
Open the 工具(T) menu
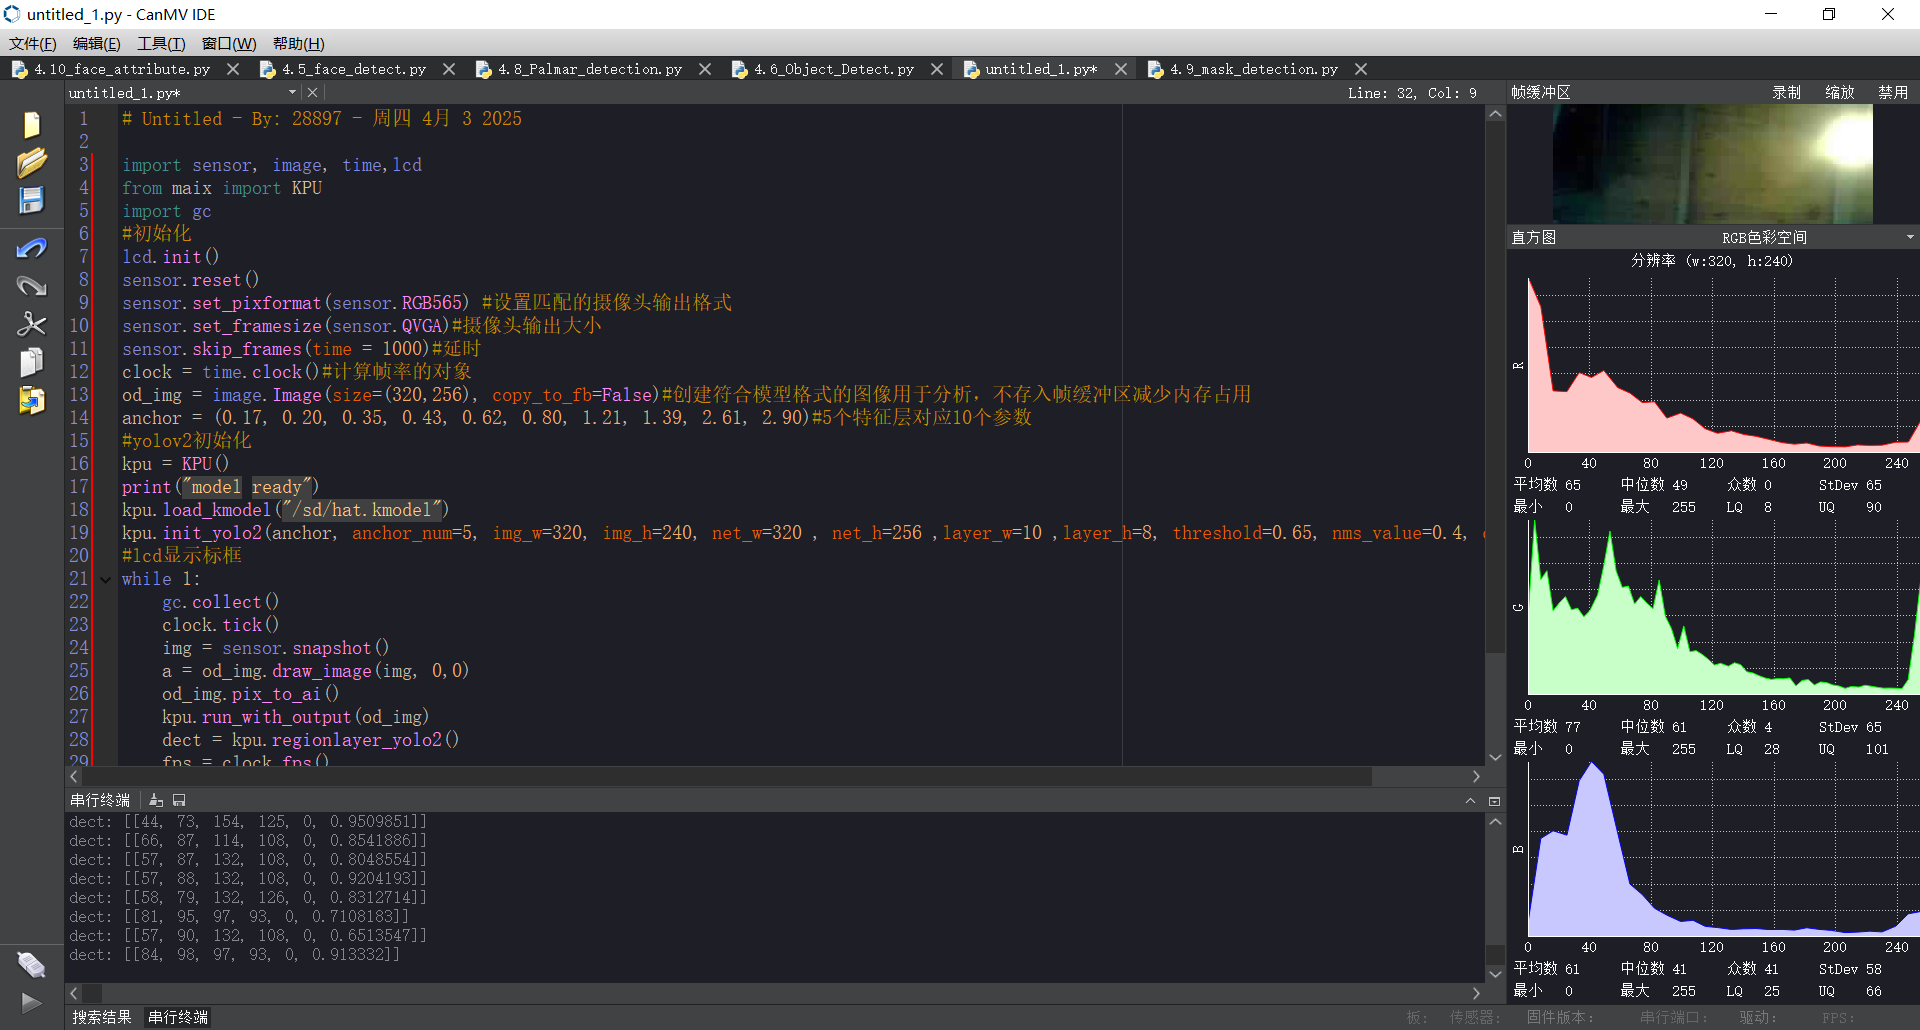point(161,43)
